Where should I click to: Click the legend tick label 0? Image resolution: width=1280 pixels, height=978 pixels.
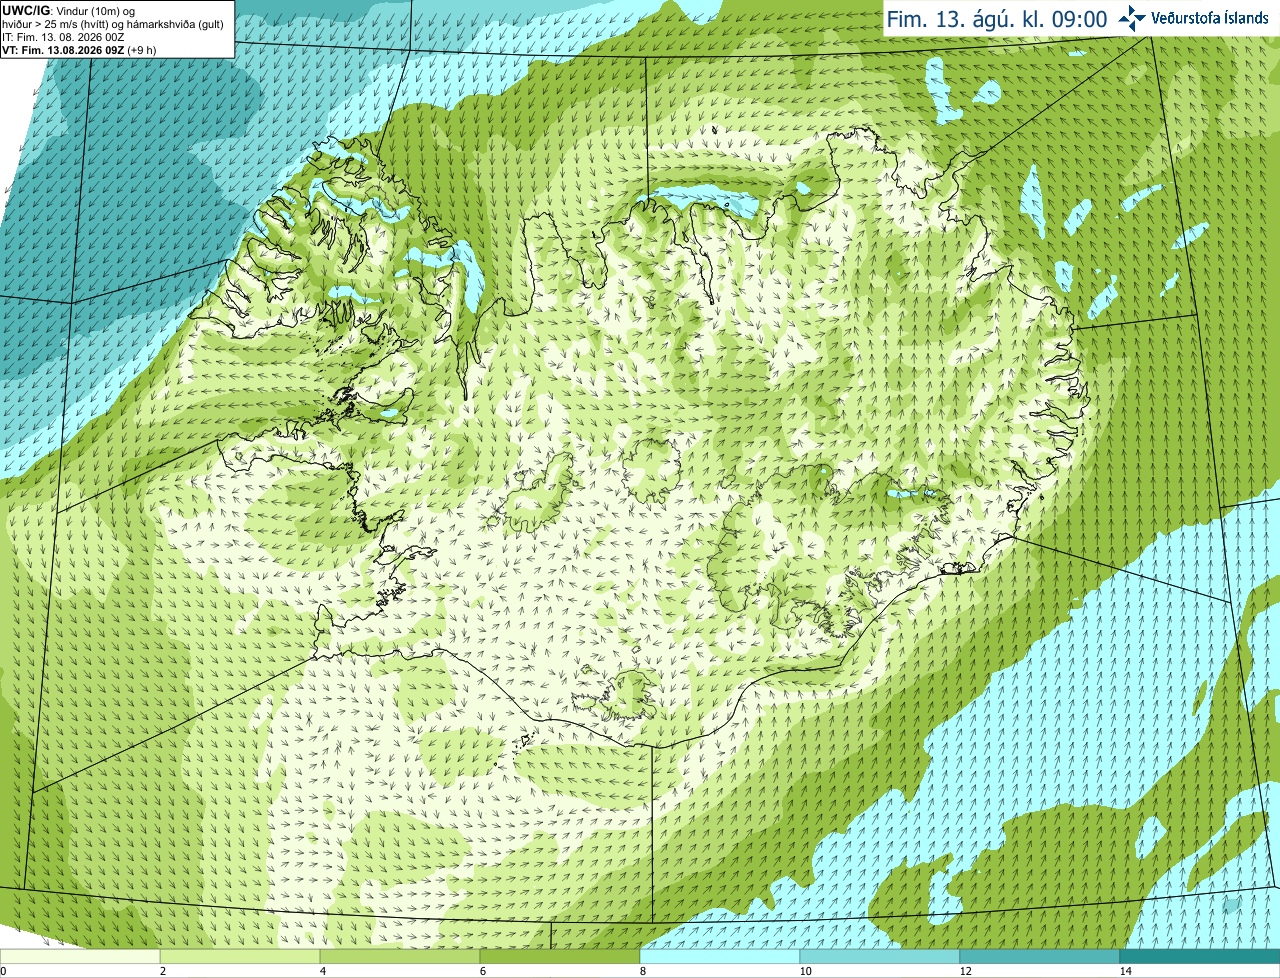tap(3, 971)
